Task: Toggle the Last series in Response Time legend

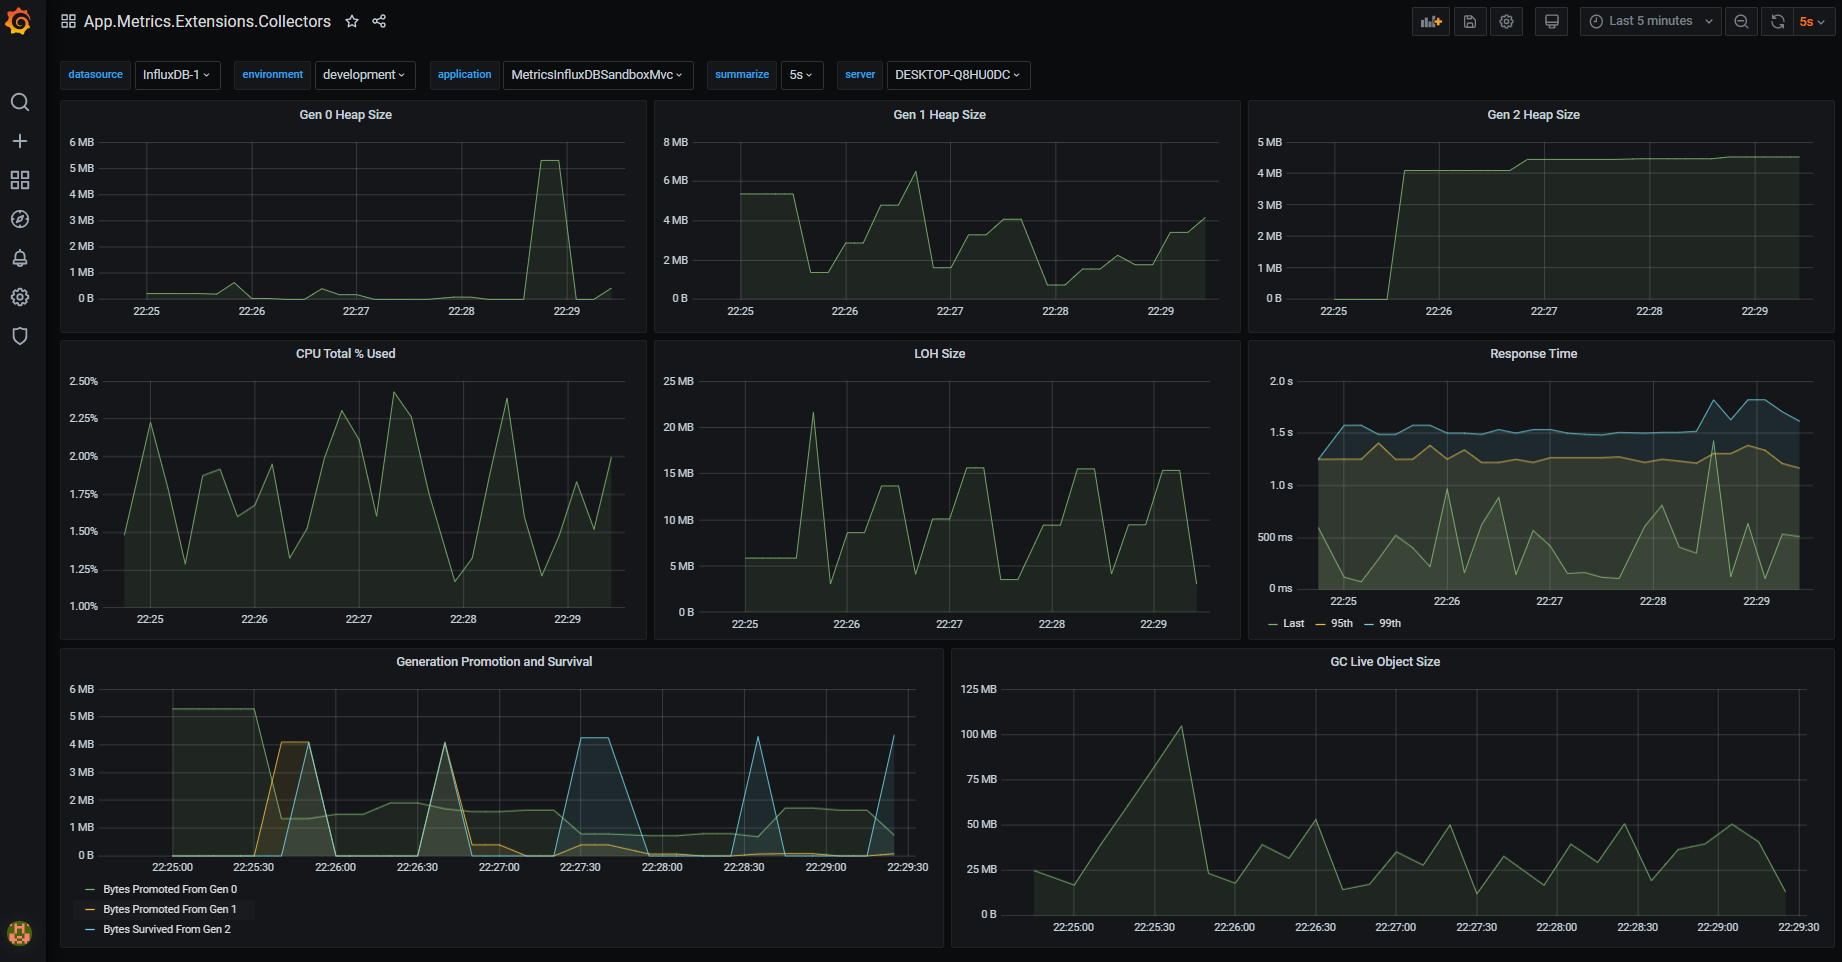Action: point(1294,623)
